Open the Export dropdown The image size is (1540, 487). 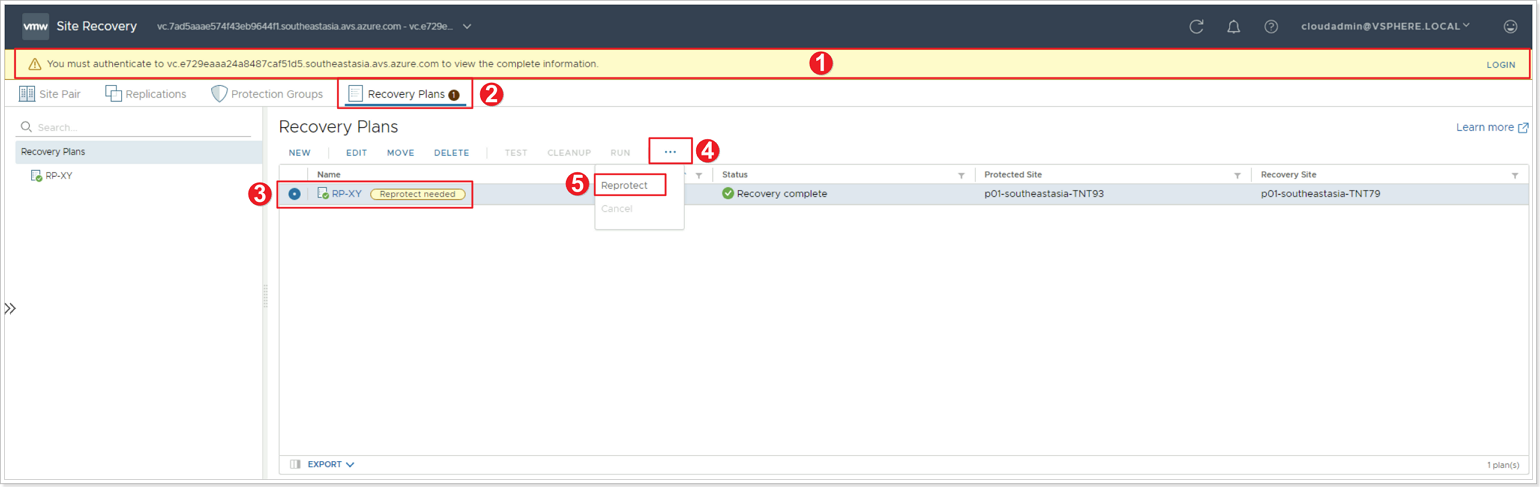(x=331, y=464)
